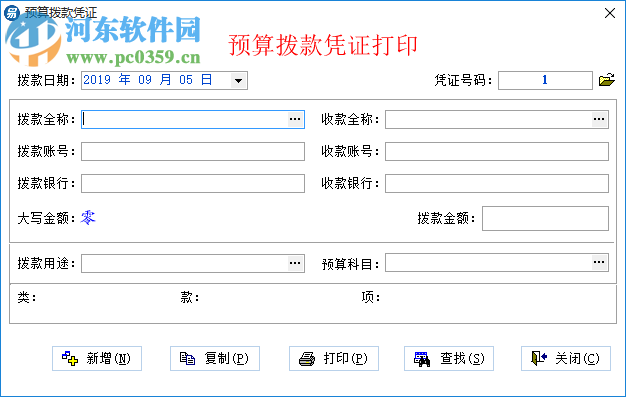This screenshot has width=626, height=397.
Task: Click the 打印(P) print button
Action: 334,358
